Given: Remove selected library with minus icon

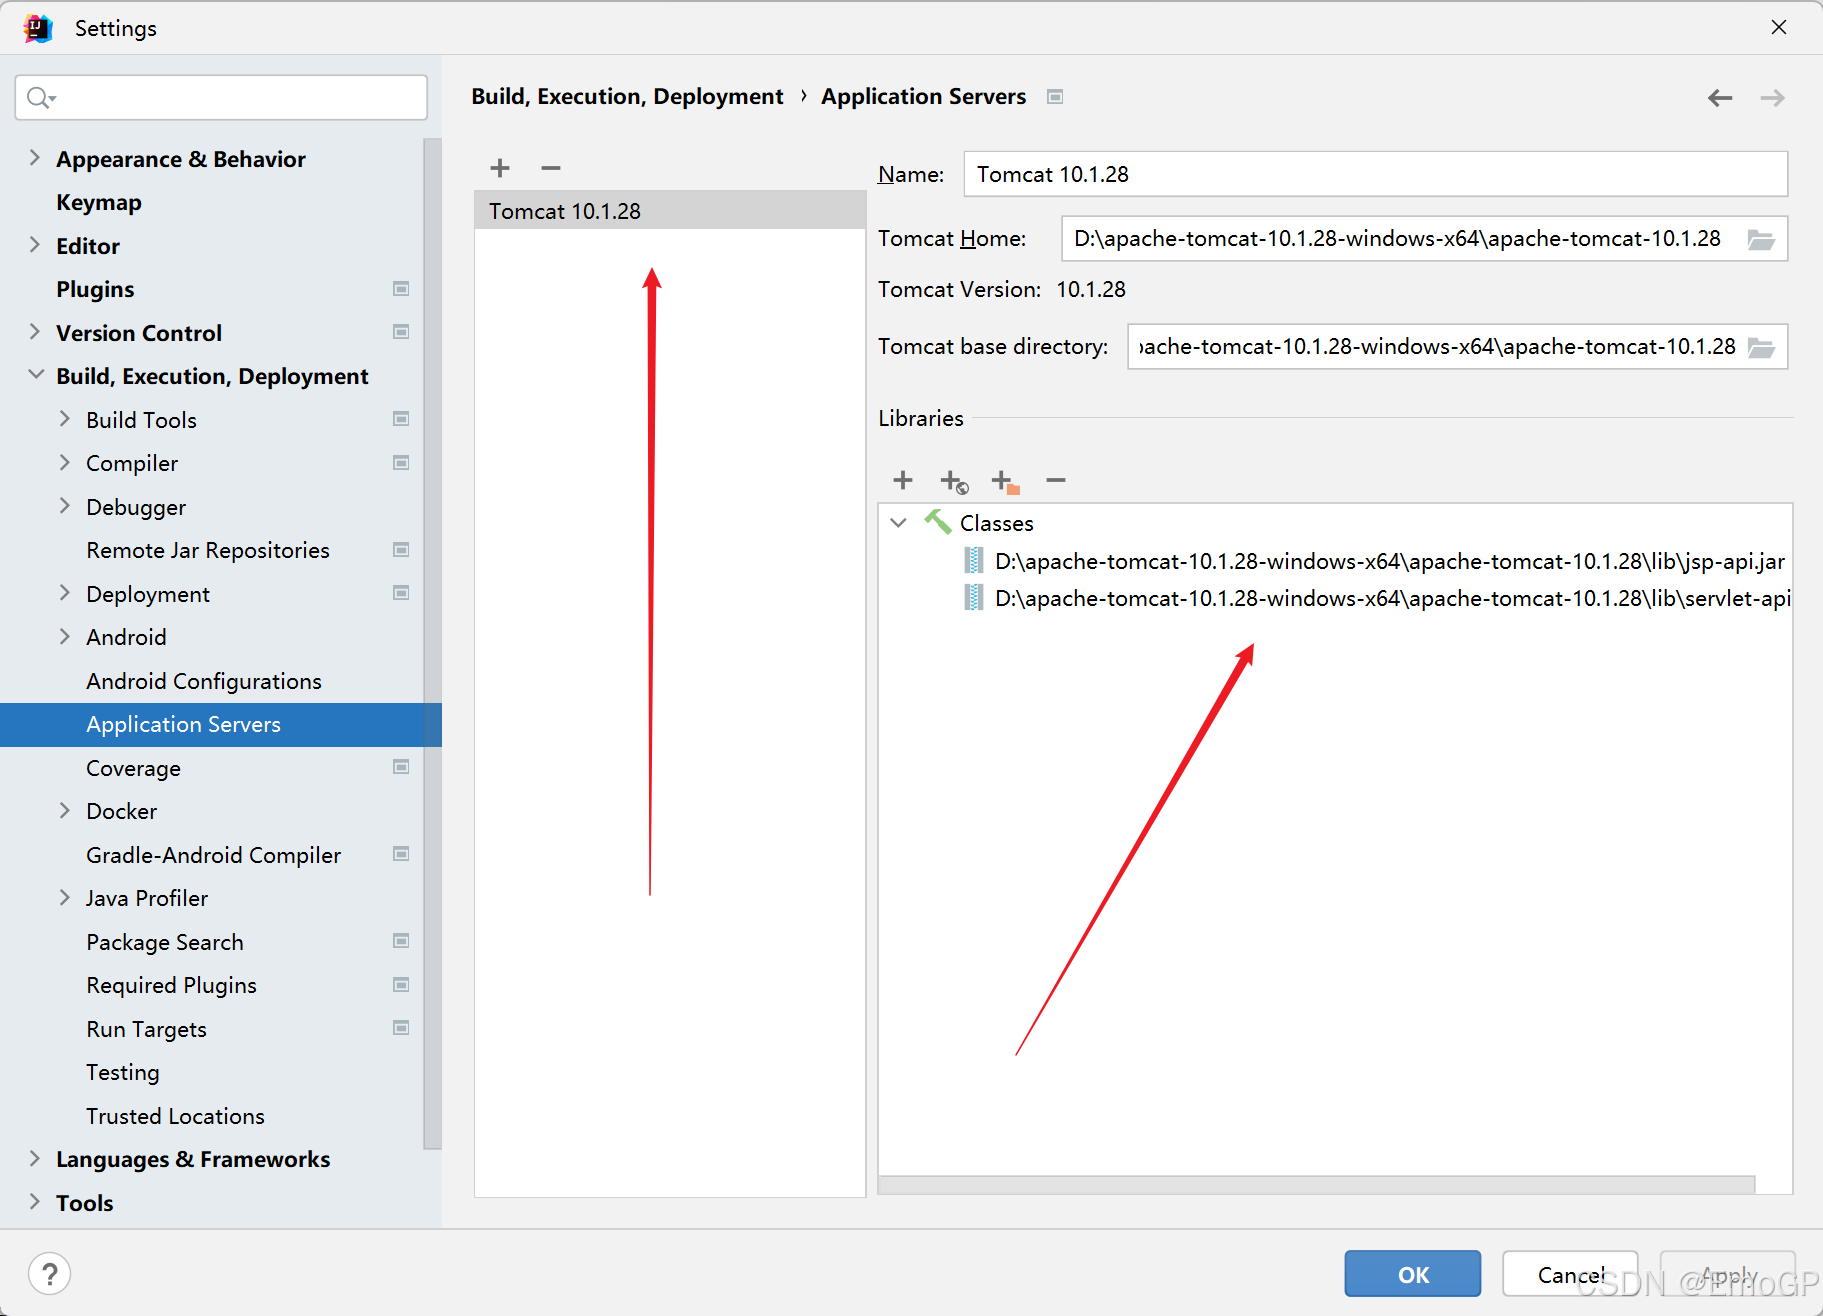Looking at the screenshot, I should click(1056, 481).
